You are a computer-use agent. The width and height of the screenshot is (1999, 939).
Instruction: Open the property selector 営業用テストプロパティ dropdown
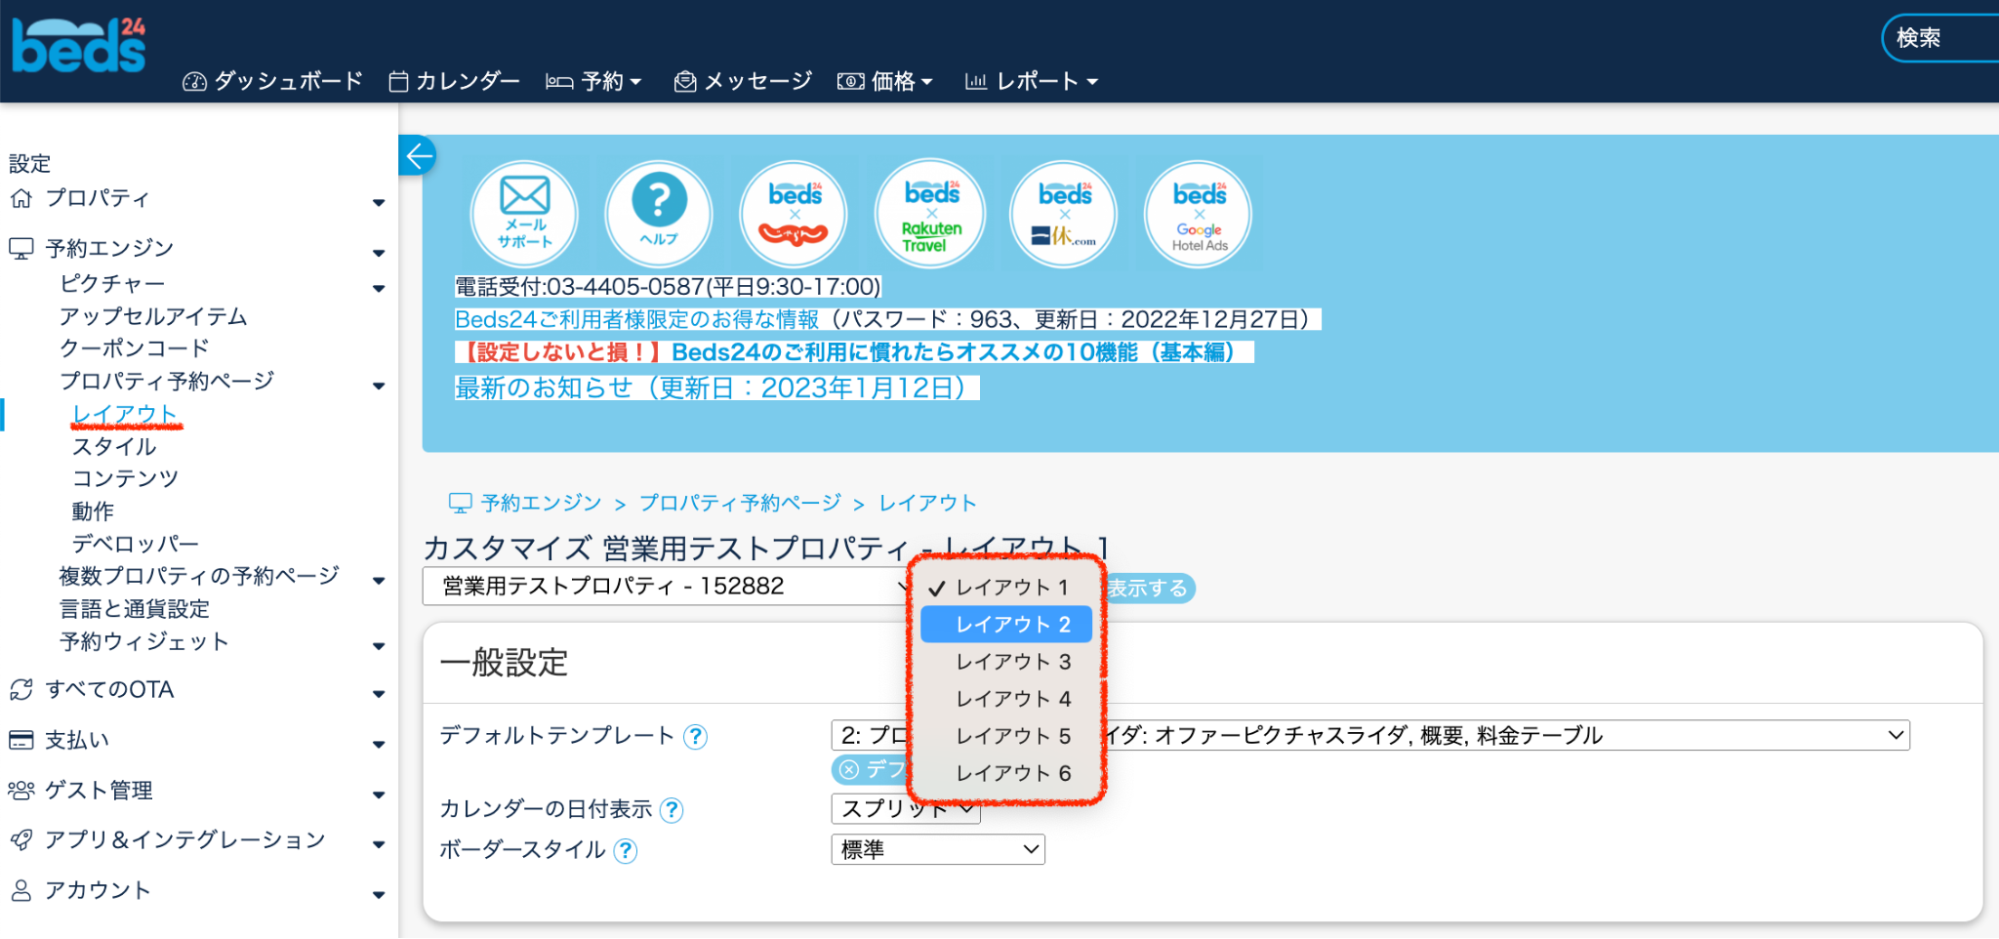666,586
